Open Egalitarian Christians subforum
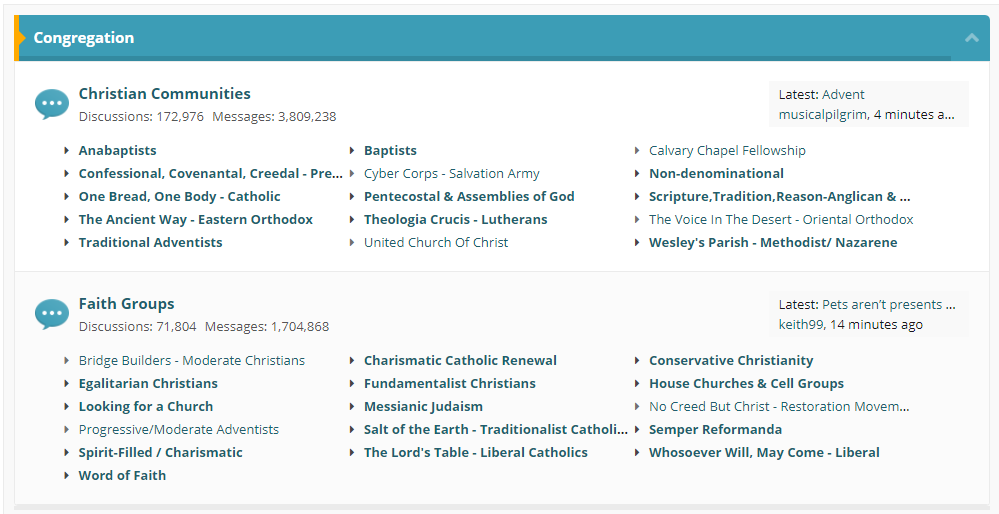Viewport: 999px width, 514px height. click(x=148, y=384)
